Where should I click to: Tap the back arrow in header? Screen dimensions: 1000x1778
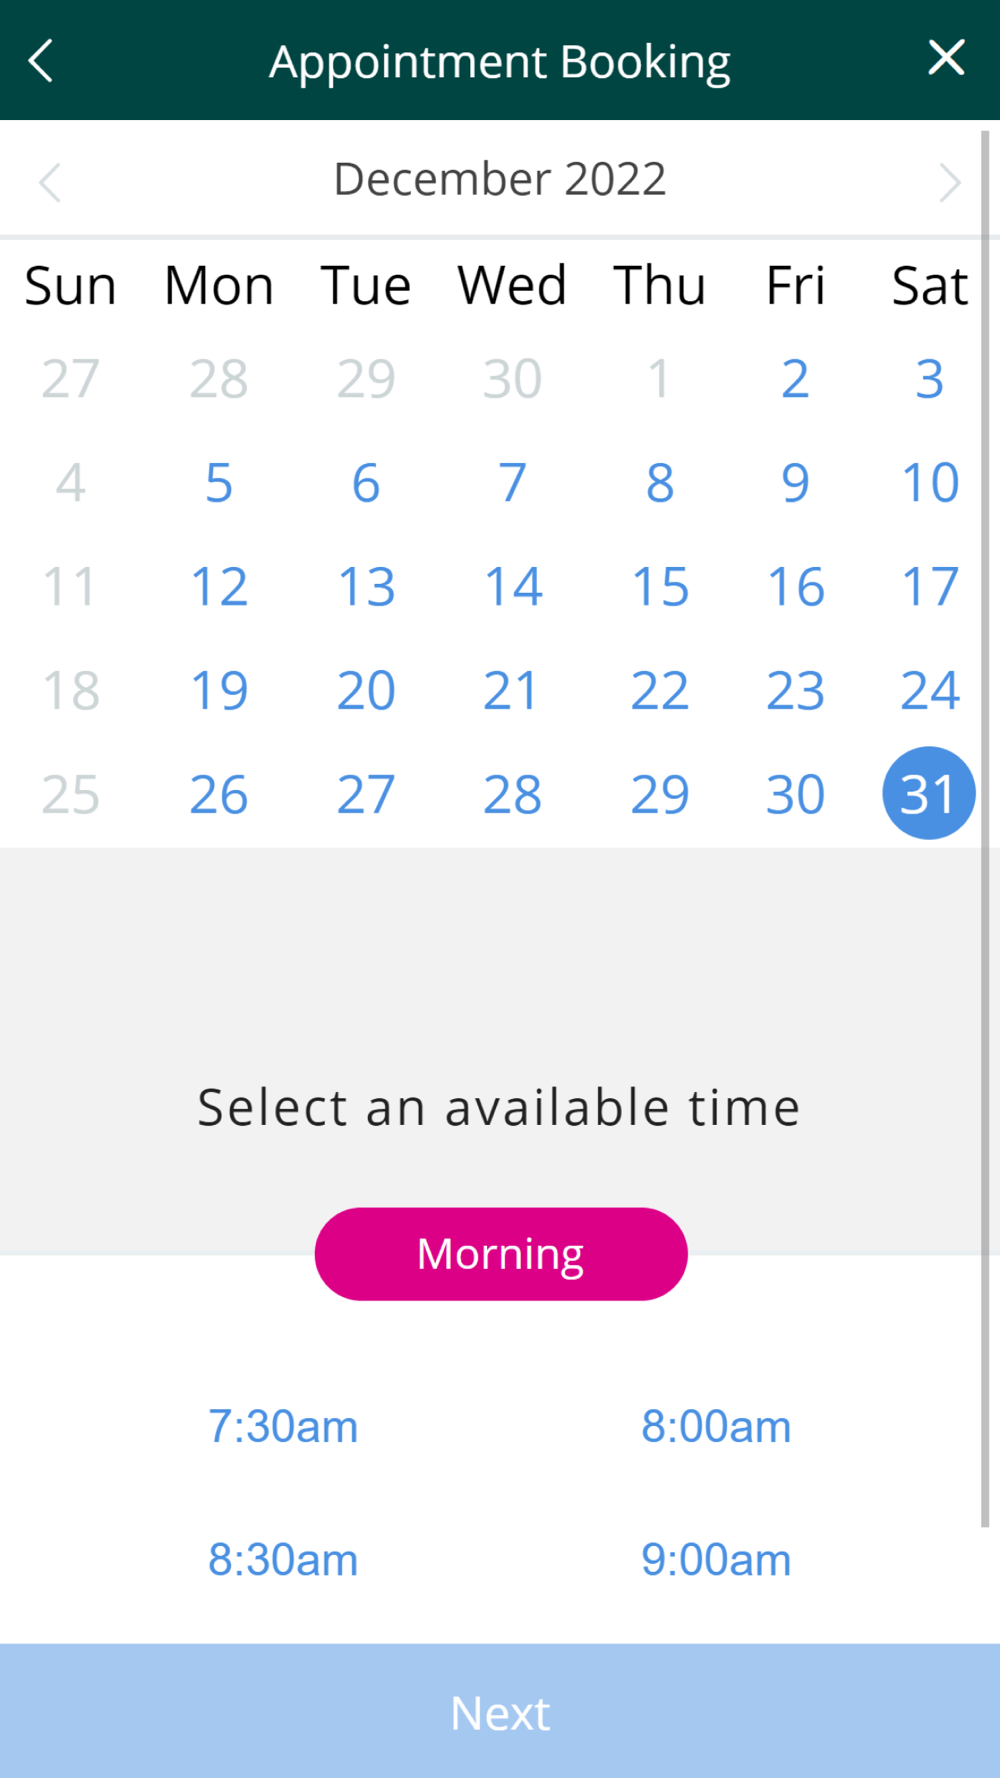[41, 60]
